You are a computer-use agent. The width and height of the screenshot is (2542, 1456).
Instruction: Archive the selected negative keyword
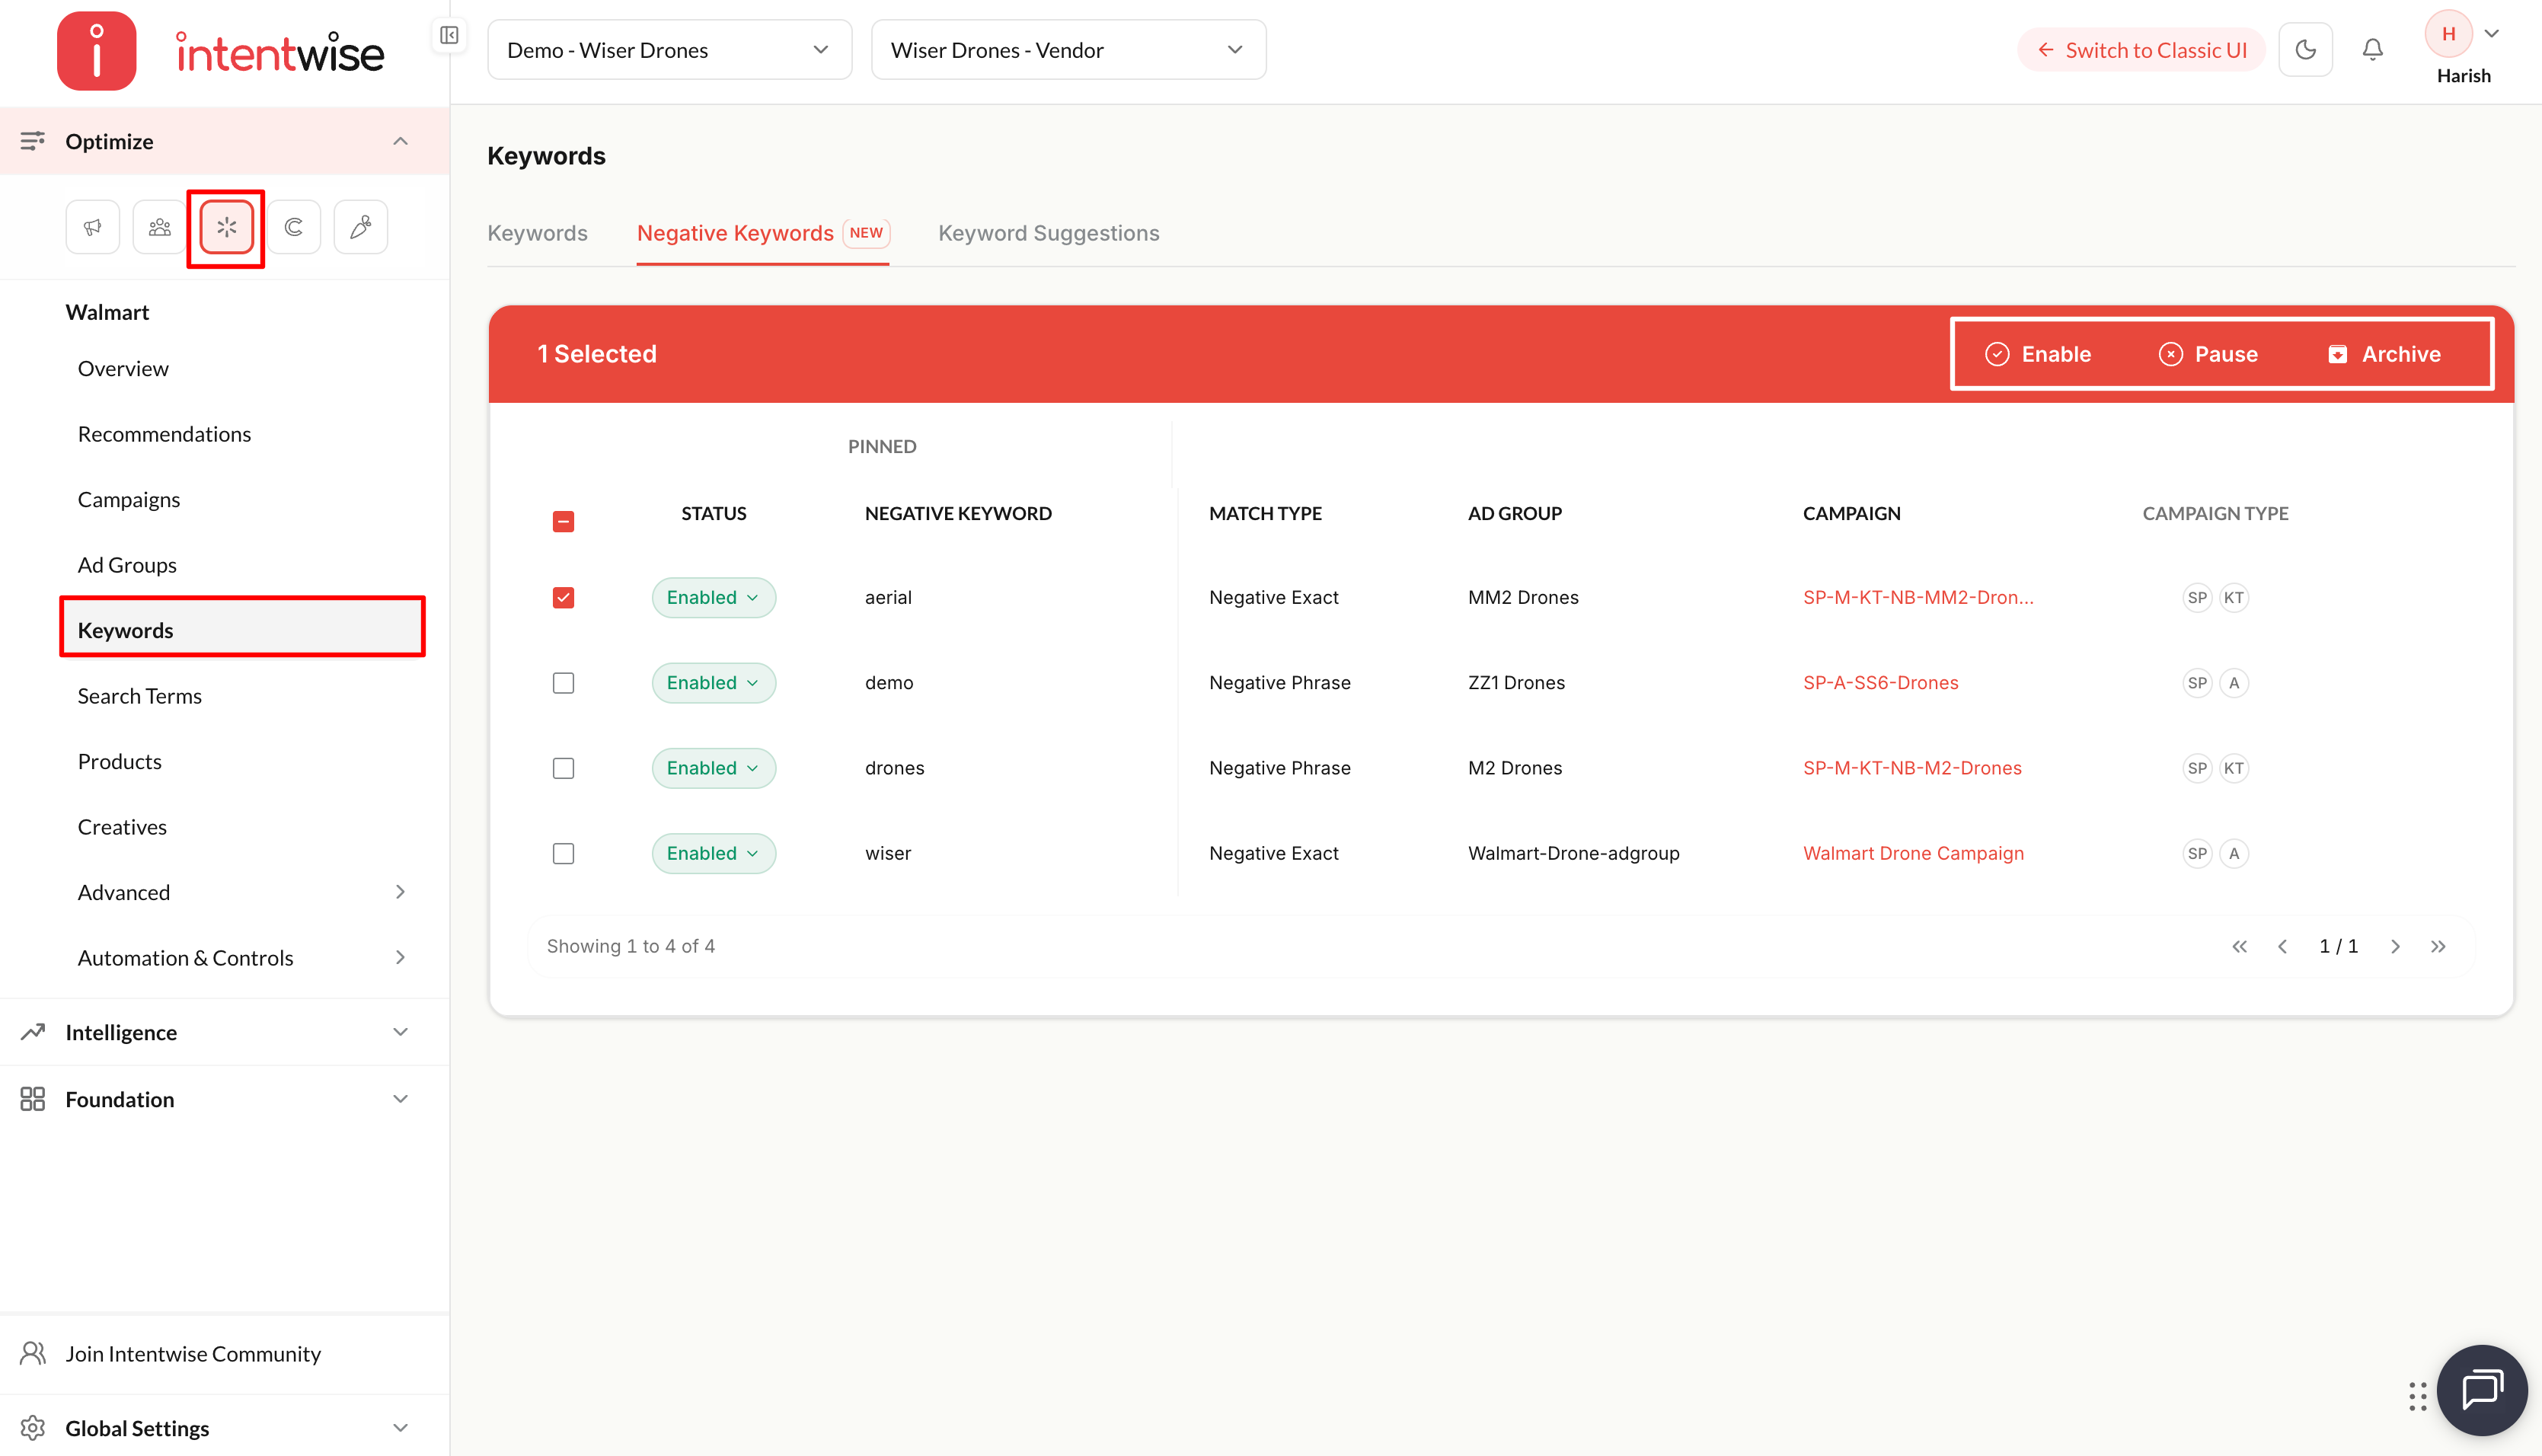coord(2384,354)
